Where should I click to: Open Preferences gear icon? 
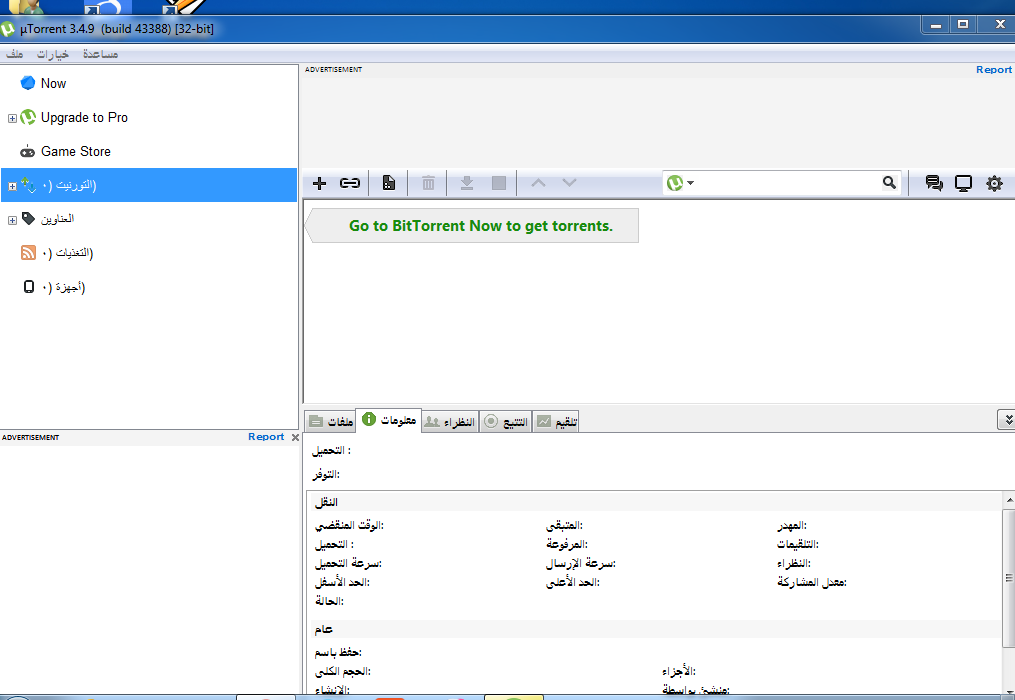click(994, 183)
